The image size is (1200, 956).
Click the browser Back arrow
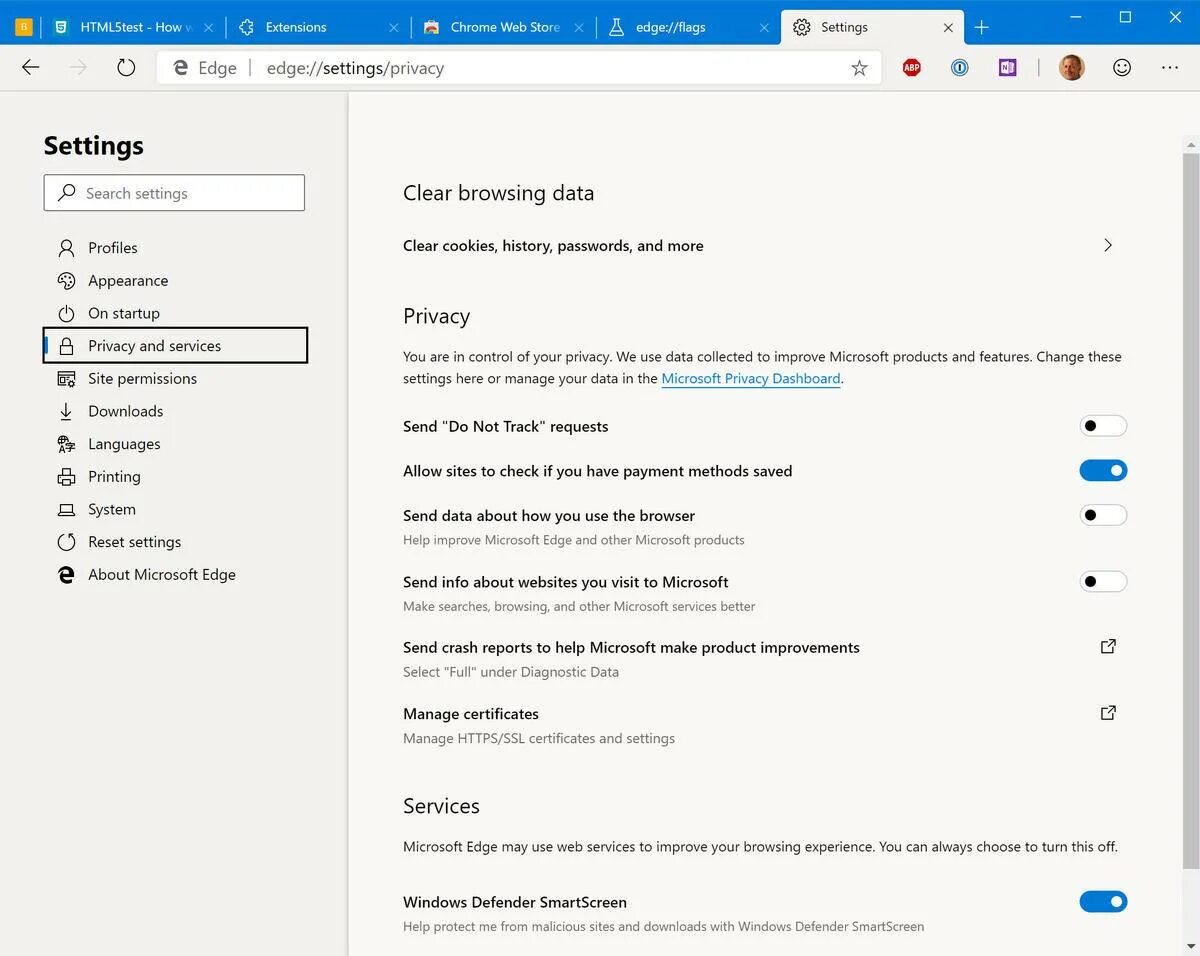pos(31,67)
